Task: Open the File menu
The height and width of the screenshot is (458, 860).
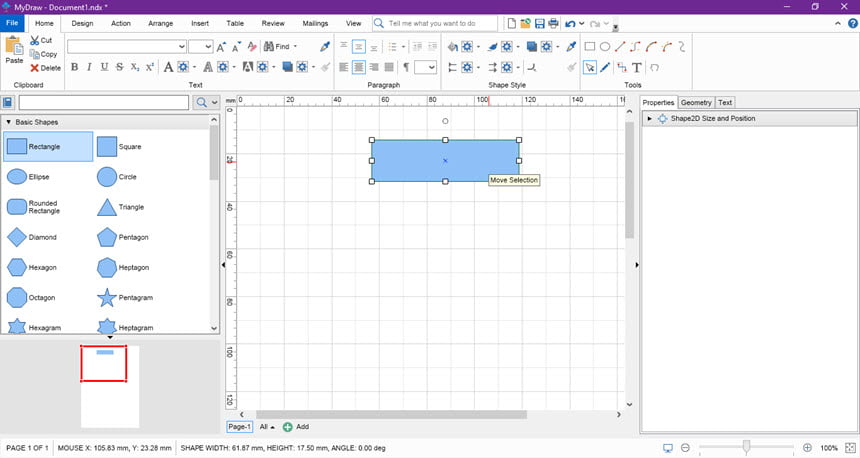Action: pos(12,23)
